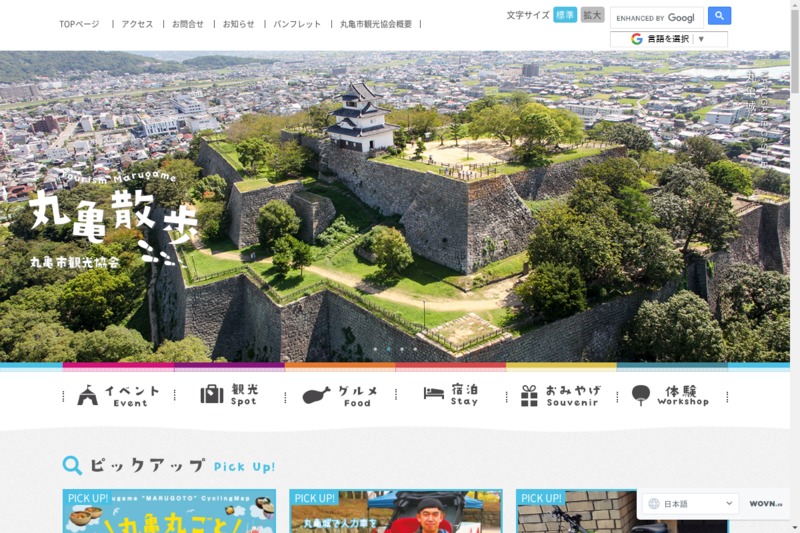This screenshot has width=800, height=533.
Task: Click the Food drumstick icon
Action: pos(316,395)
